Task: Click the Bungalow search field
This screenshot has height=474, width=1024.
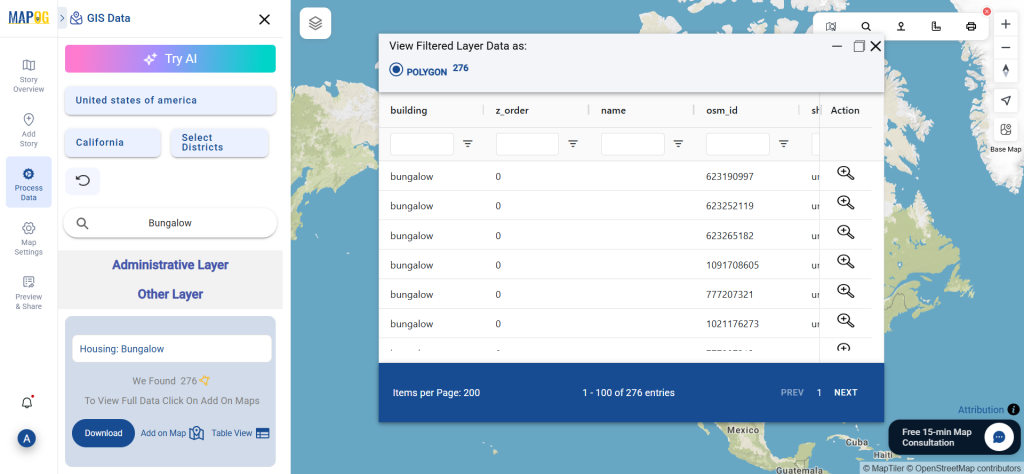Action: click(170, 223)
